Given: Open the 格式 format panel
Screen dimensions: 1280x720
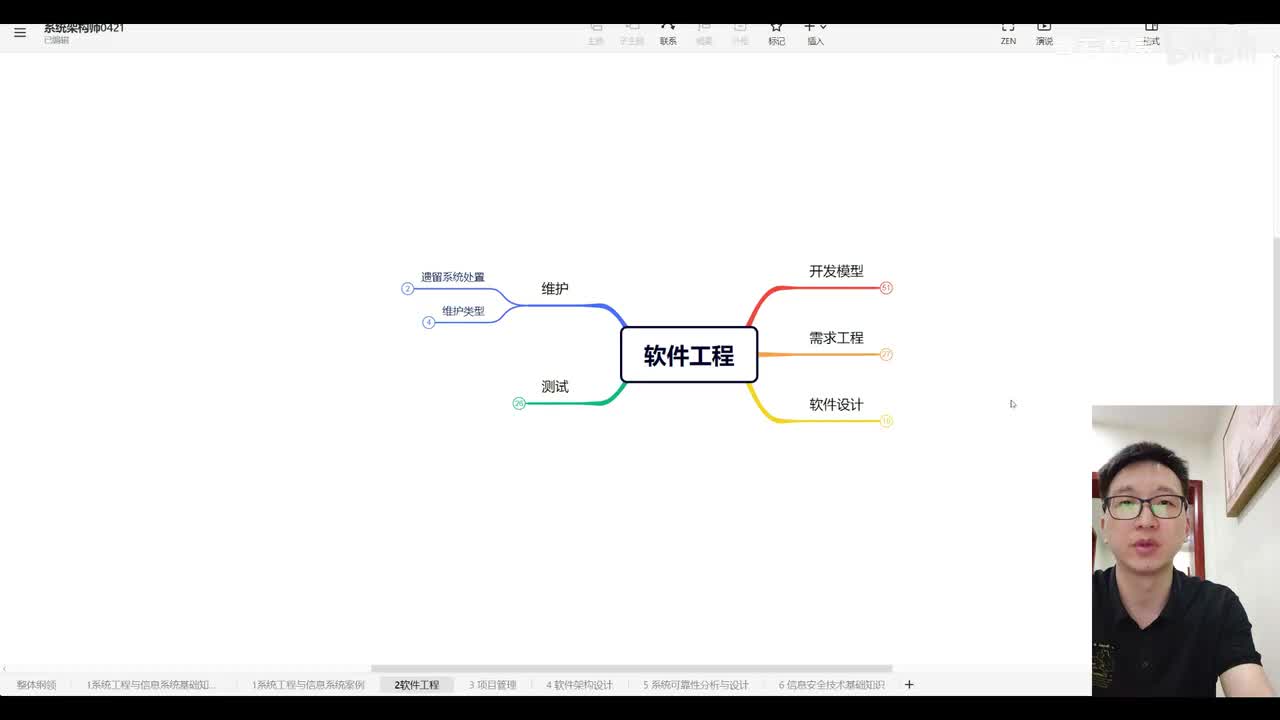Looking at the screenshot, I should tap(1151, 33).
